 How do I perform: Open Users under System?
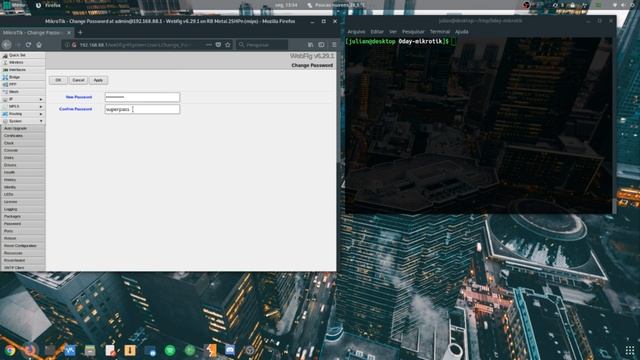[x=23, y=158]
